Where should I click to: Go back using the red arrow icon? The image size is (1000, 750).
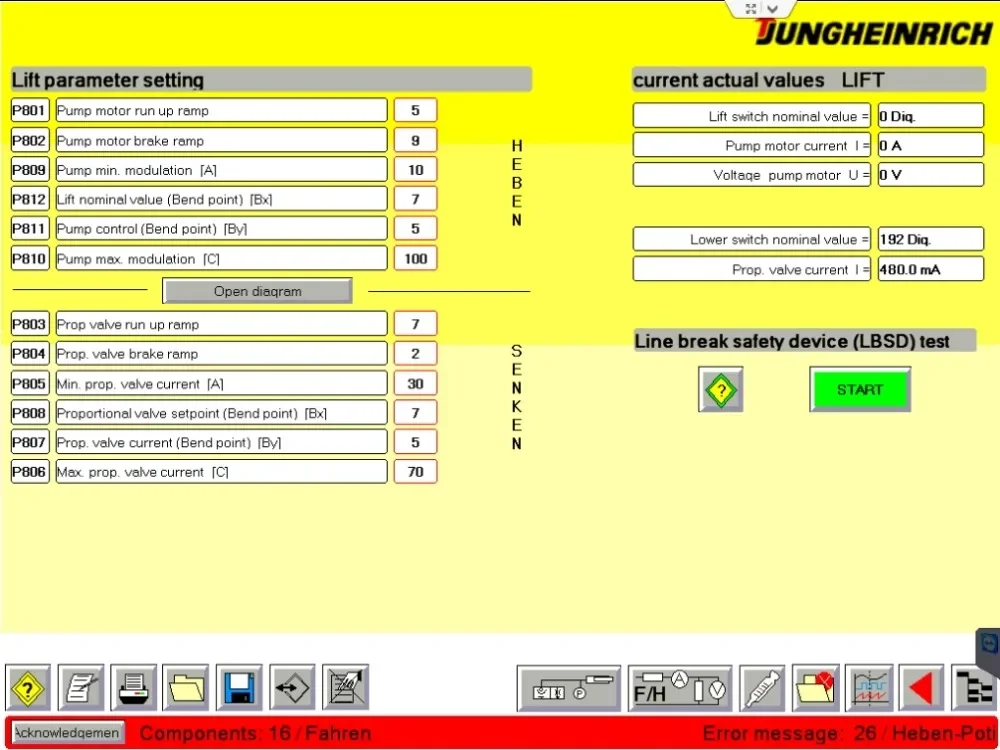click(x=920, y=687)
